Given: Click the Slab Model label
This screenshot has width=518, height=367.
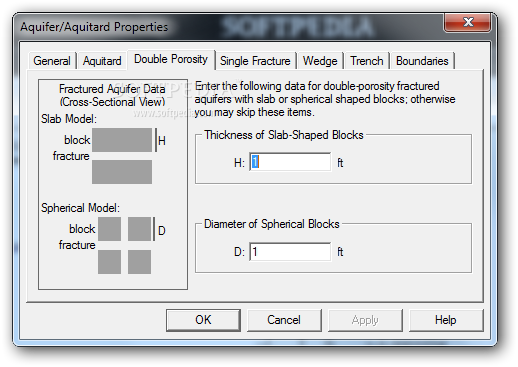Looking at the screenshot, I should pyautogui.click(x=69, y=119).
